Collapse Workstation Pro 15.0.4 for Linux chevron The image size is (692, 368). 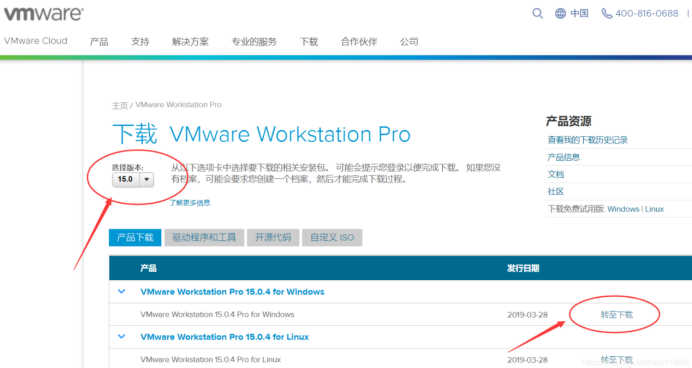click(x=122, y=336)
